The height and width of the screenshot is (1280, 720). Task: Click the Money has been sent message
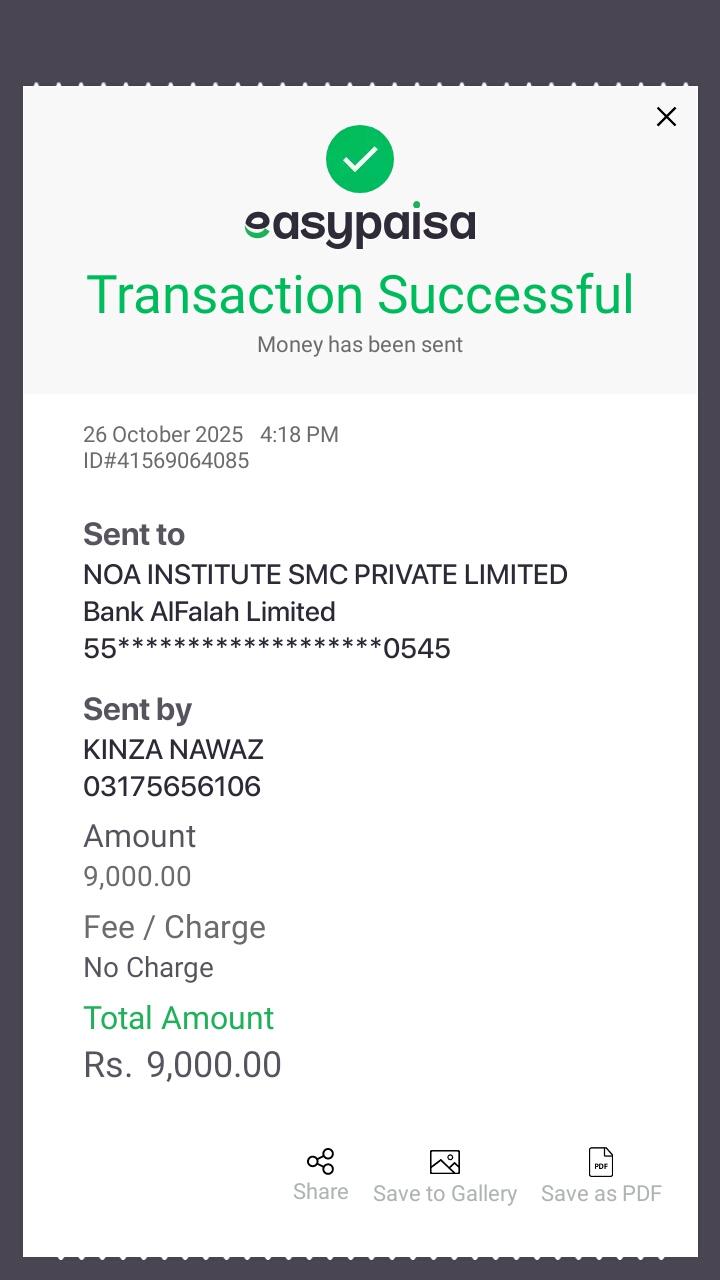(x=360, y=345)
